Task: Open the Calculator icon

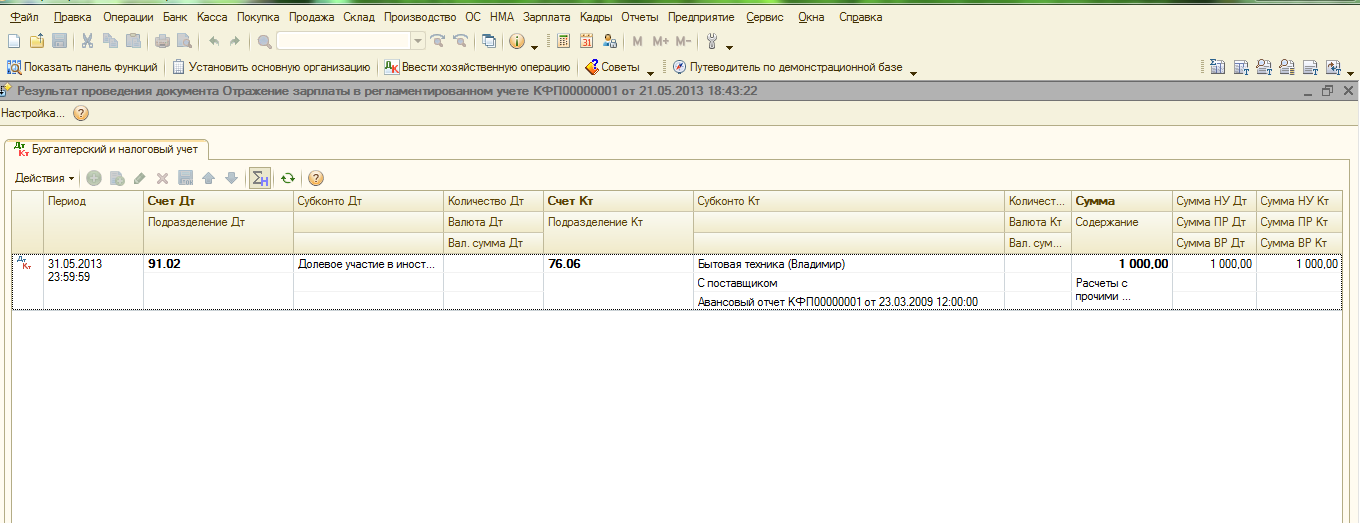Action: [563, 41]
